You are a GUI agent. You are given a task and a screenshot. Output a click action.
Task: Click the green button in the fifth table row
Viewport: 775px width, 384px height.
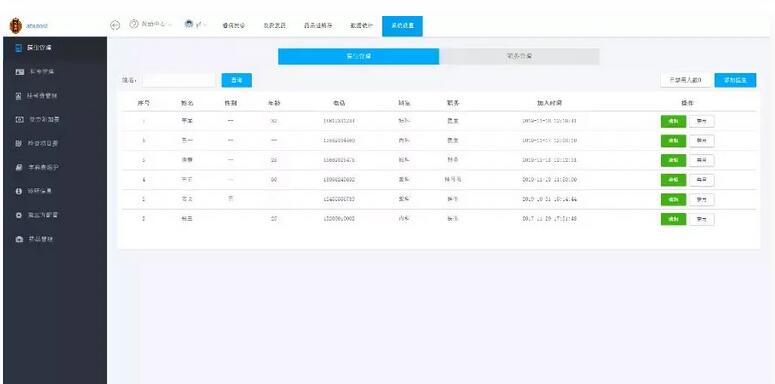(673, 200)
